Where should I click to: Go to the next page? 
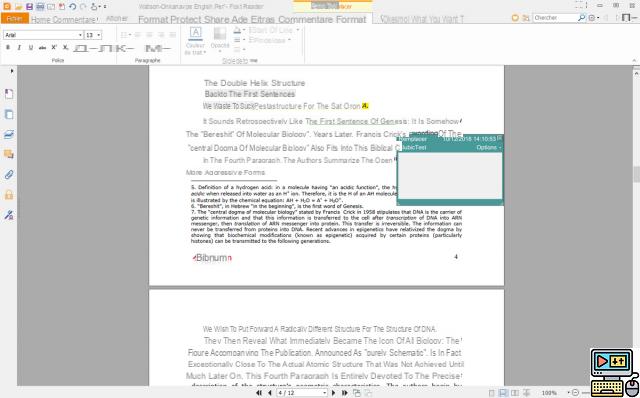[333, 393]
